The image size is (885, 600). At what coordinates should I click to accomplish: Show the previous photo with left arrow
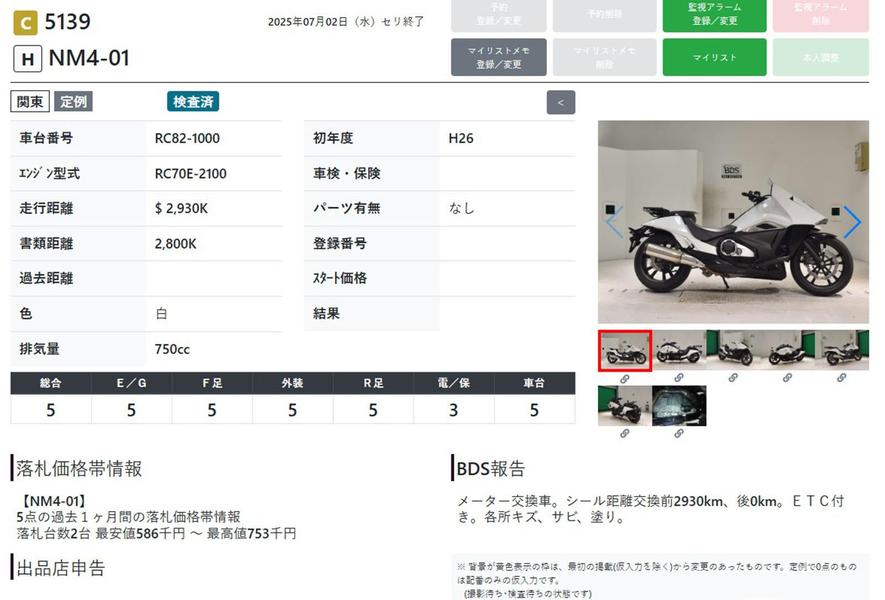614,222
